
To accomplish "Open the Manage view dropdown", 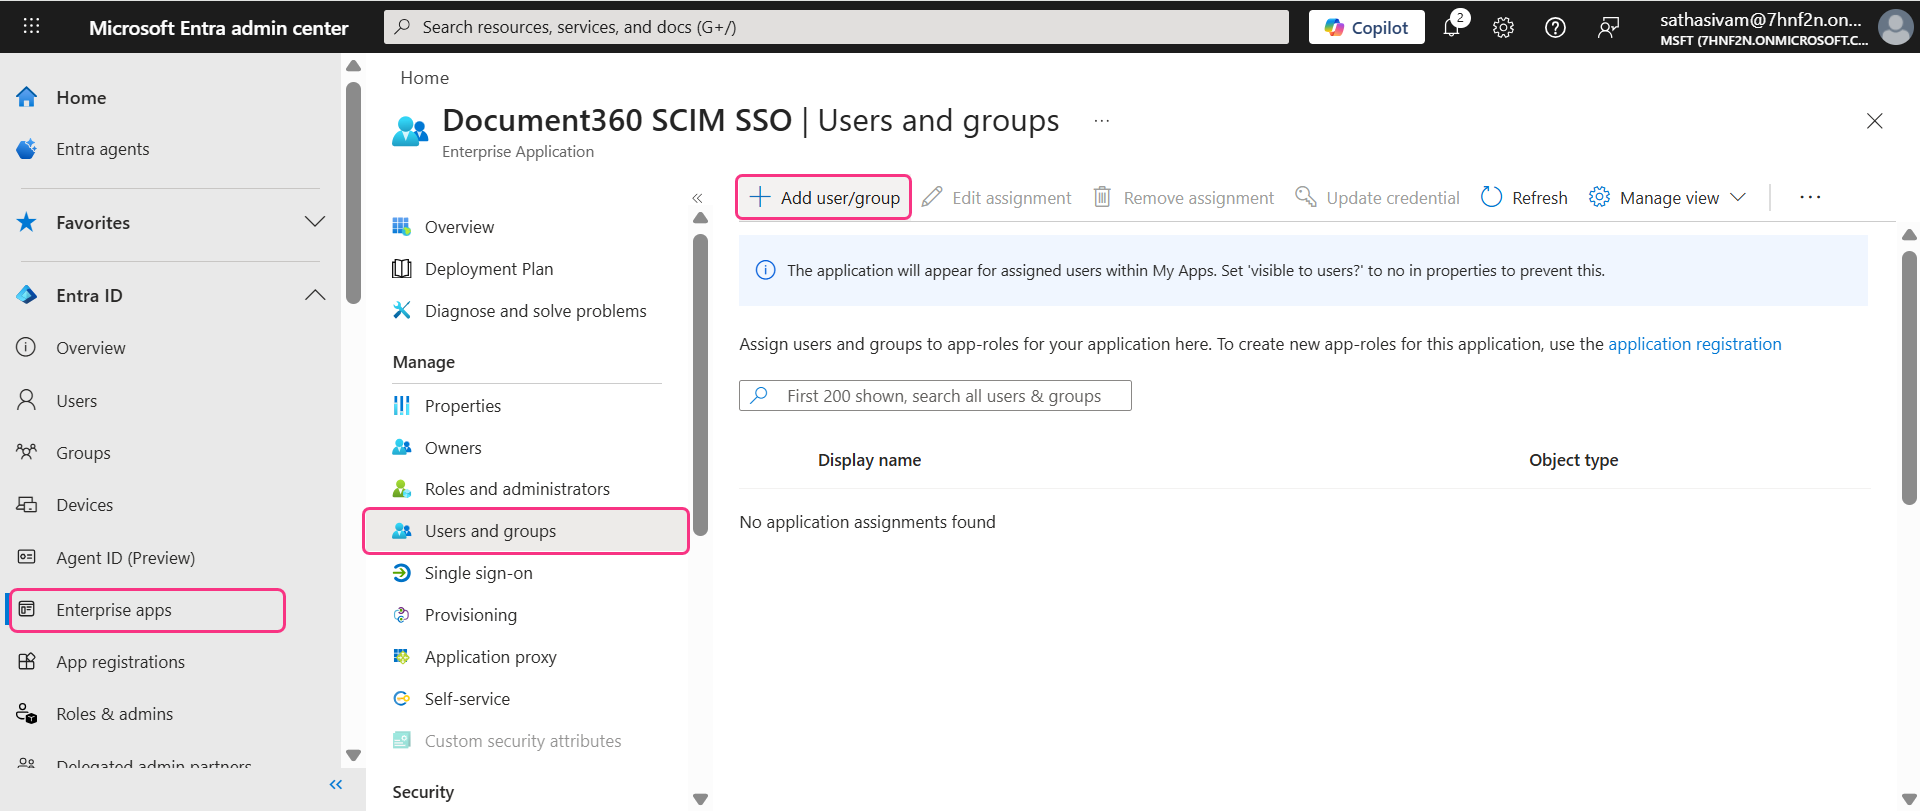I will [1667, 198].
